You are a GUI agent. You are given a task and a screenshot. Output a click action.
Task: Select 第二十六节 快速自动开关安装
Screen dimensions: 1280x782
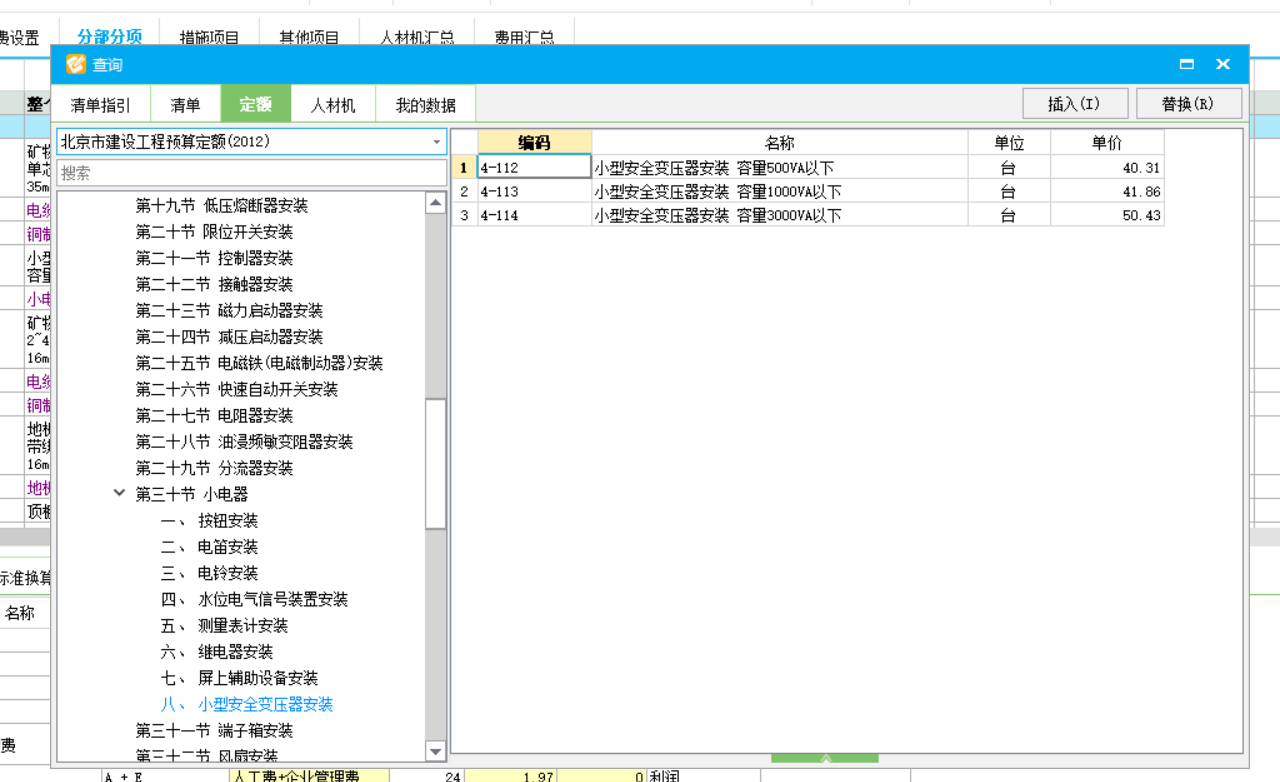tap(237, 389)
